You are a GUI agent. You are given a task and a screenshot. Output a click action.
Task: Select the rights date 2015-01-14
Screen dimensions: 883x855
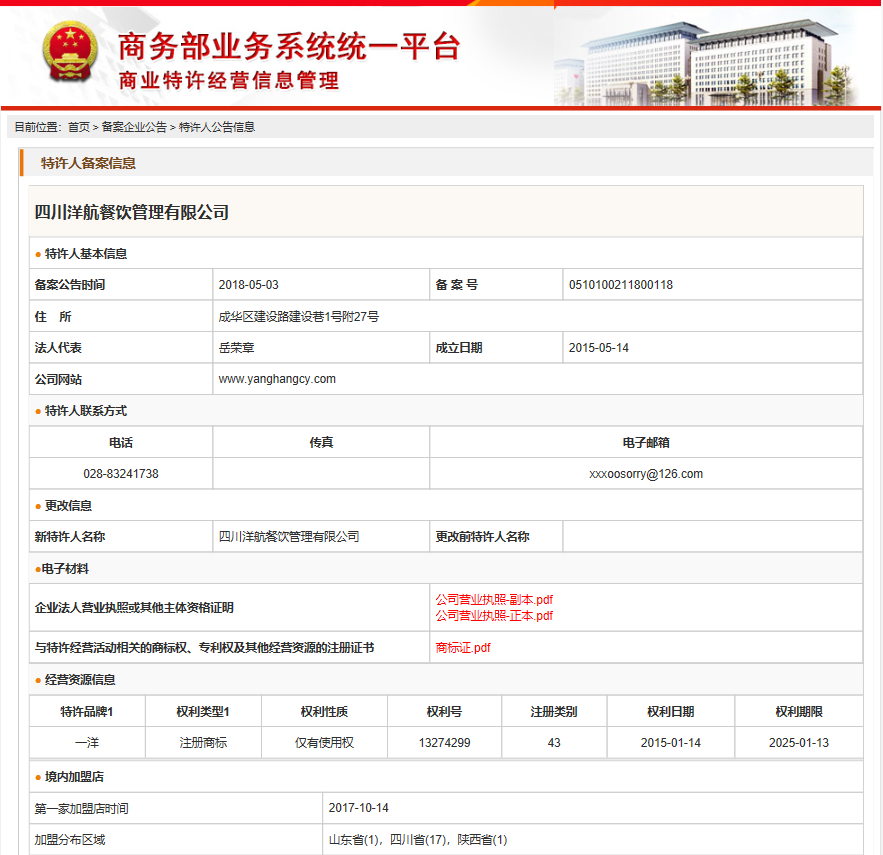671,743
